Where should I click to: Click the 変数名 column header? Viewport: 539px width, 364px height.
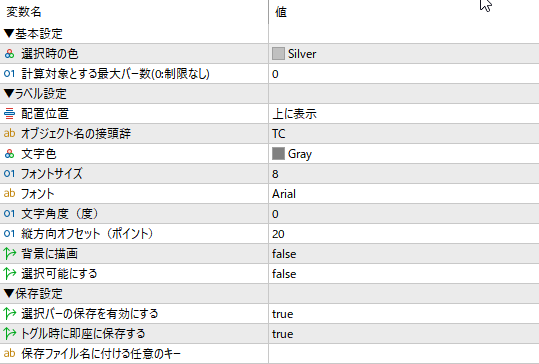(134, 12)
